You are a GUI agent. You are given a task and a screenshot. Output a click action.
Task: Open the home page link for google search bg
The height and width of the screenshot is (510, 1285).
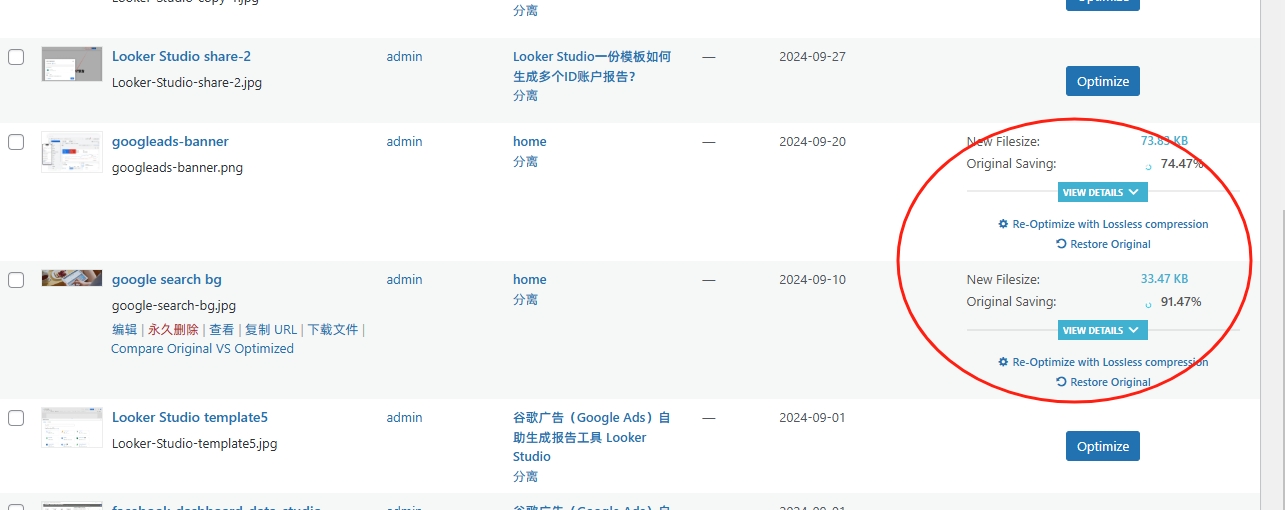530,280
